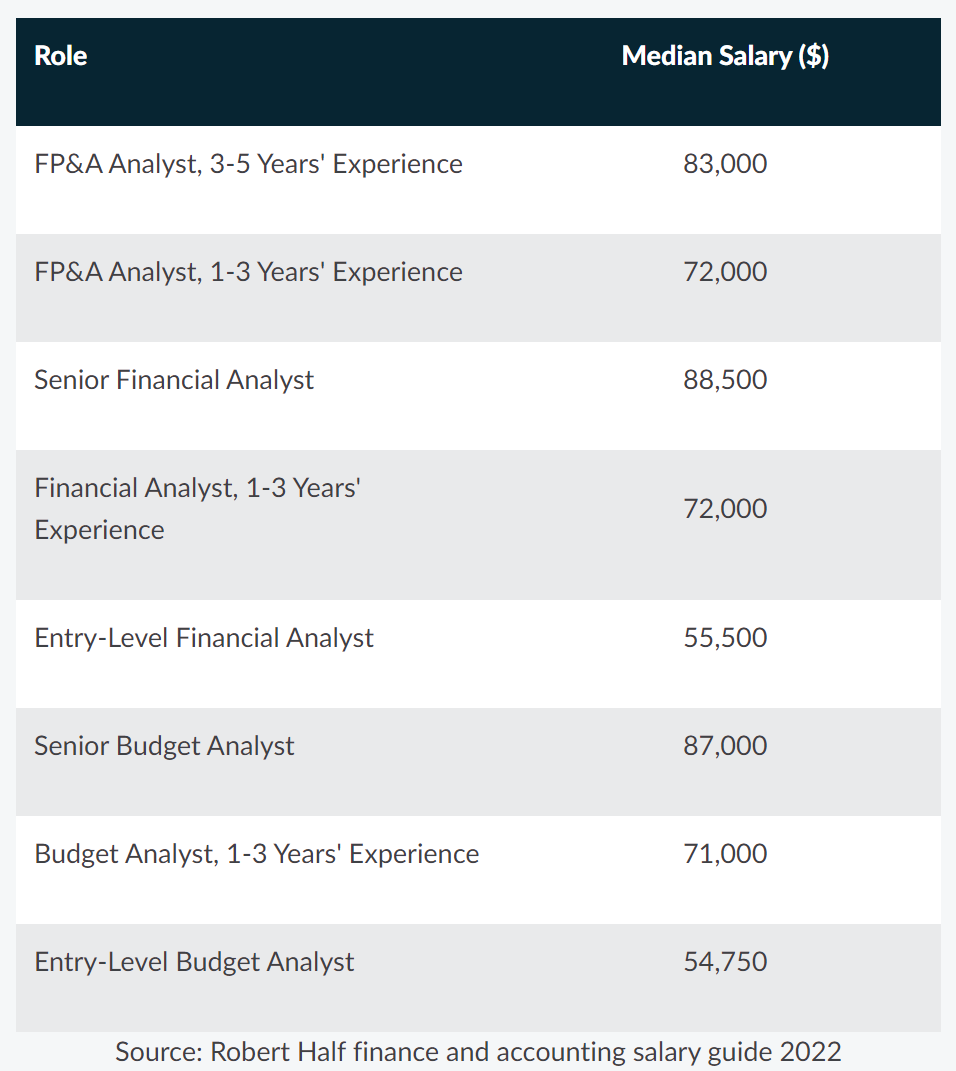
Task: Select Budget Analyst, 1-3 Years' Experience role
Action: coord(256,854)
